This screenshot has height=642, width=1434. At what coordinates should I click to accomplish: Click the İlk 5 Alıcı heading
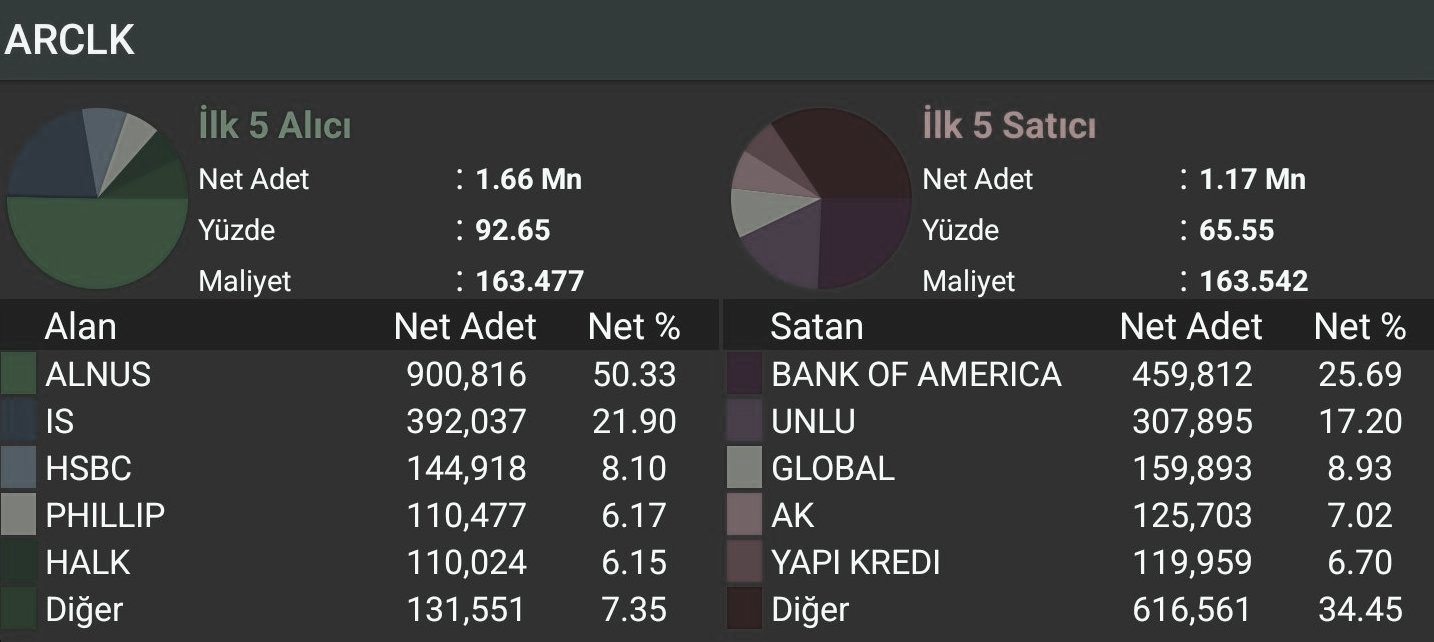(x=275, y=127)
